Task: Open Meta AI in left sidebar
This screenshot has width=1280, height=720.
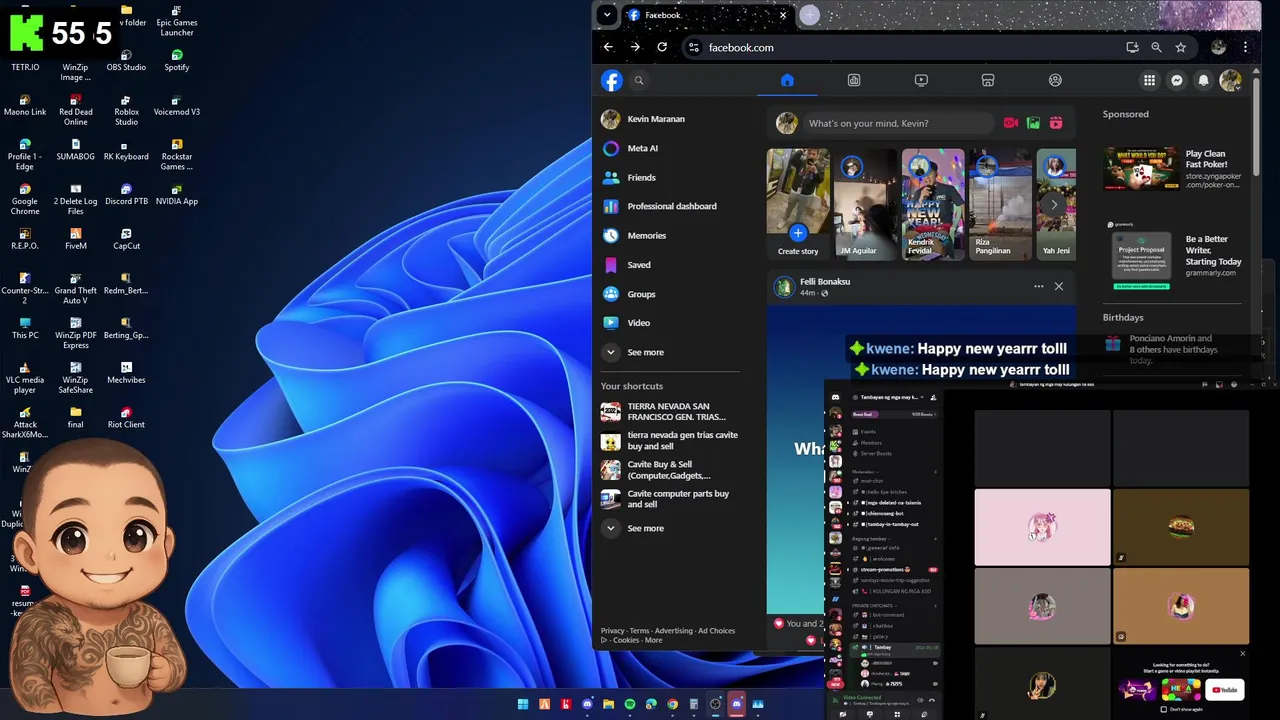Action: pos(670,148)
